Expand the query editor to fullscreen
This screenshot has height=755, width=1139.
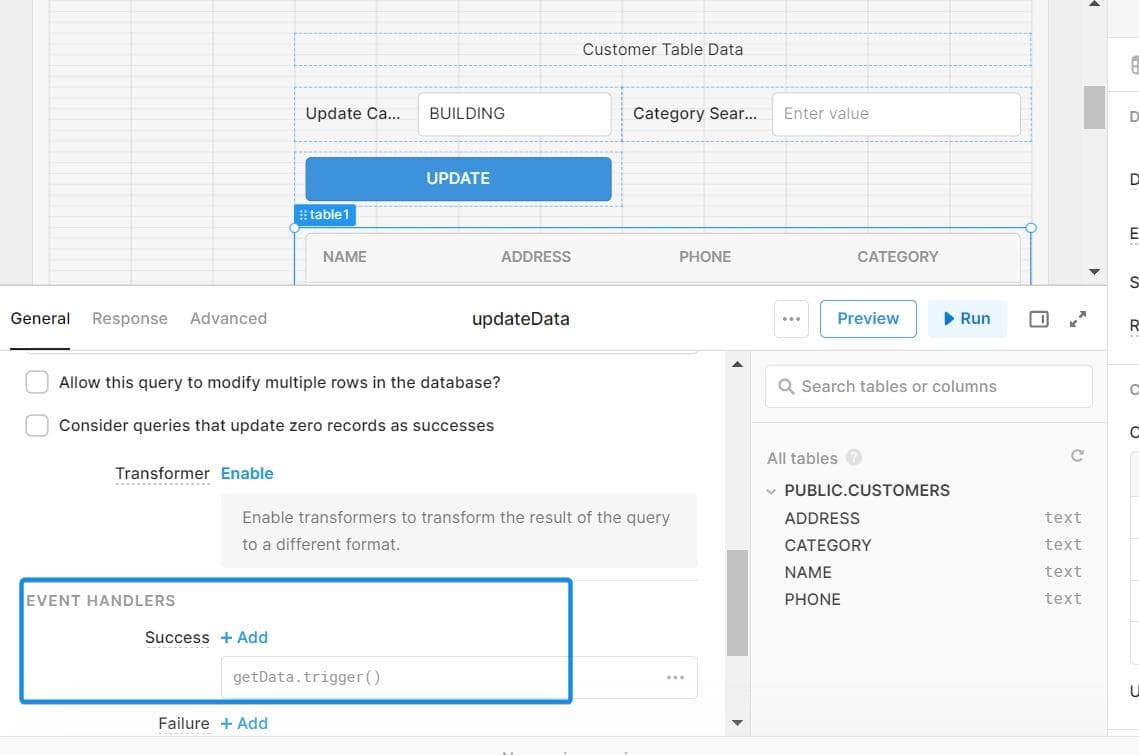pos(1078,319)
